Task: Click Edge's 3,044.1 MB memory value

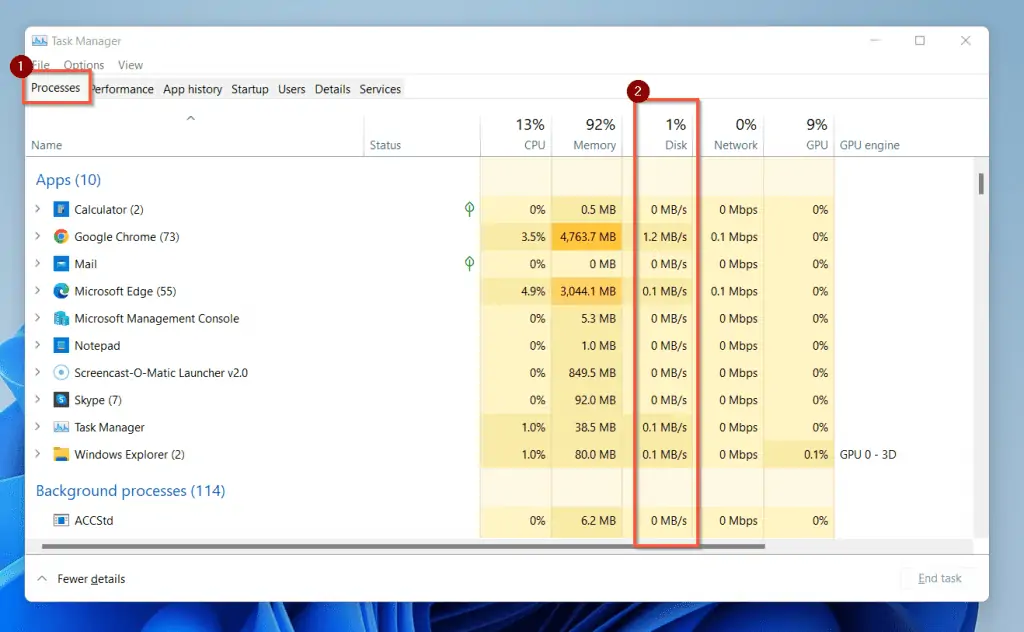Action: point(588,291)
